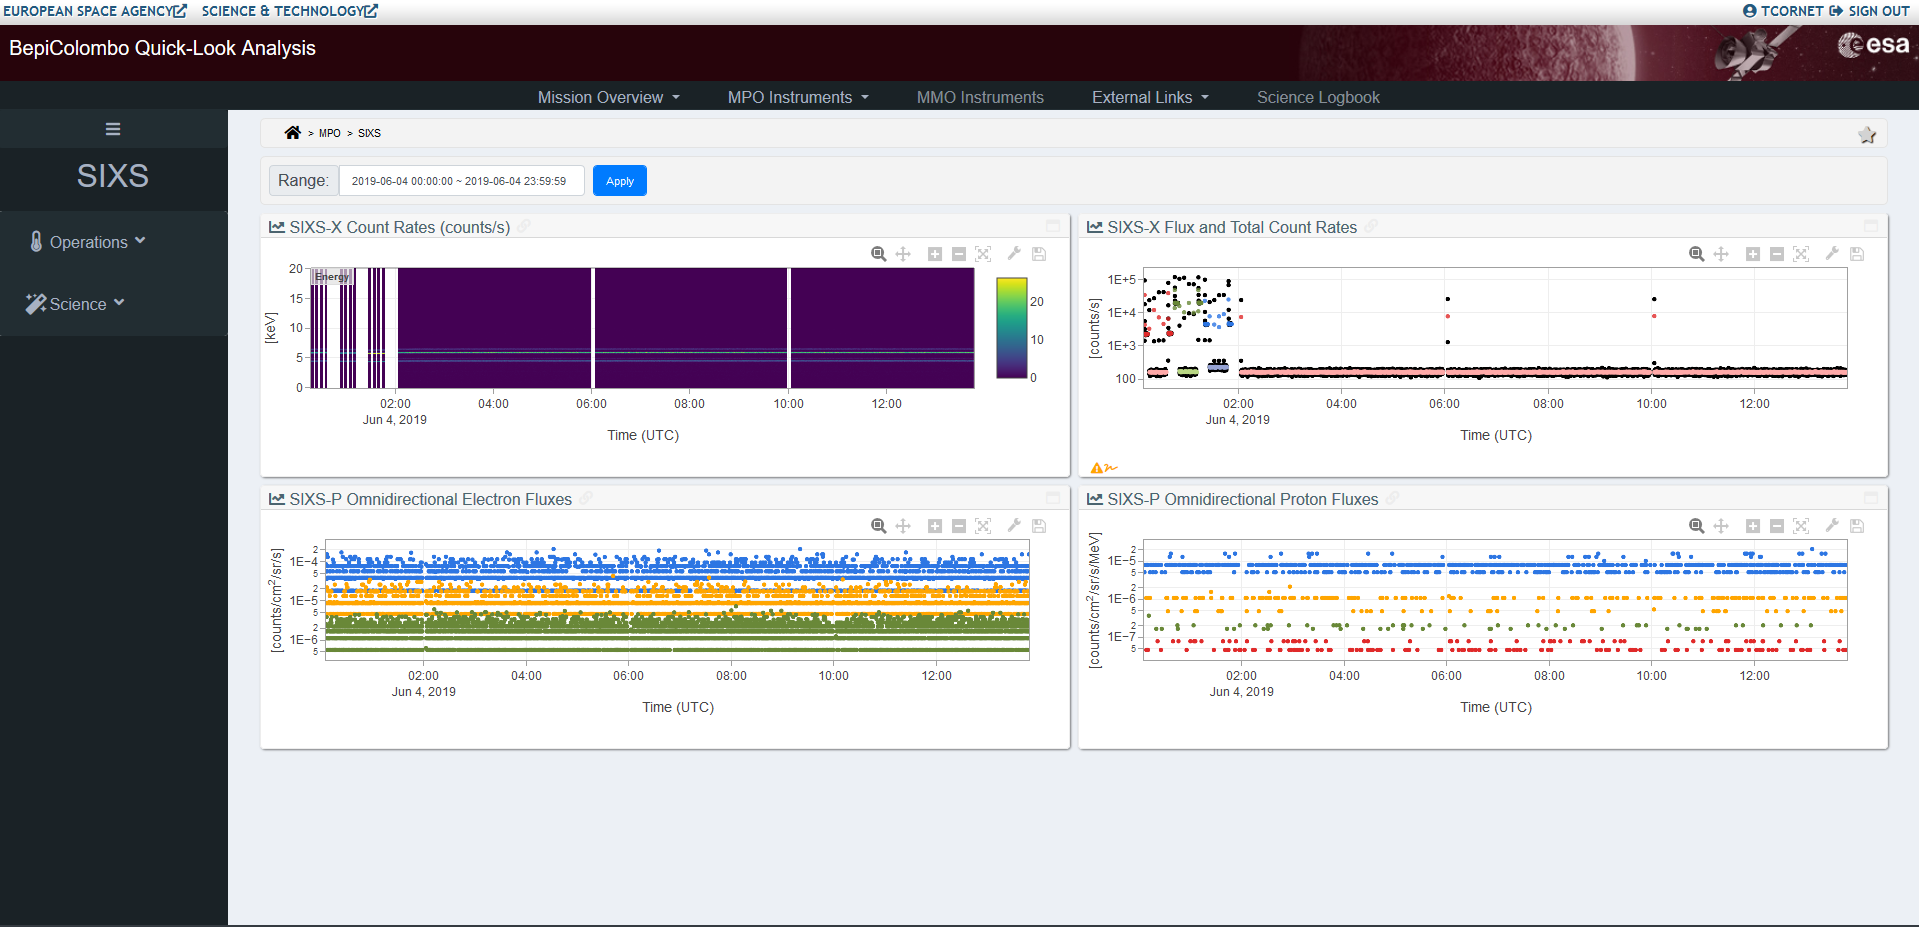Viewport: 1919px width, 927px height.
Task: Zoom out on SIXS-X Count Rates plot
Action: (x=959, y=254)
